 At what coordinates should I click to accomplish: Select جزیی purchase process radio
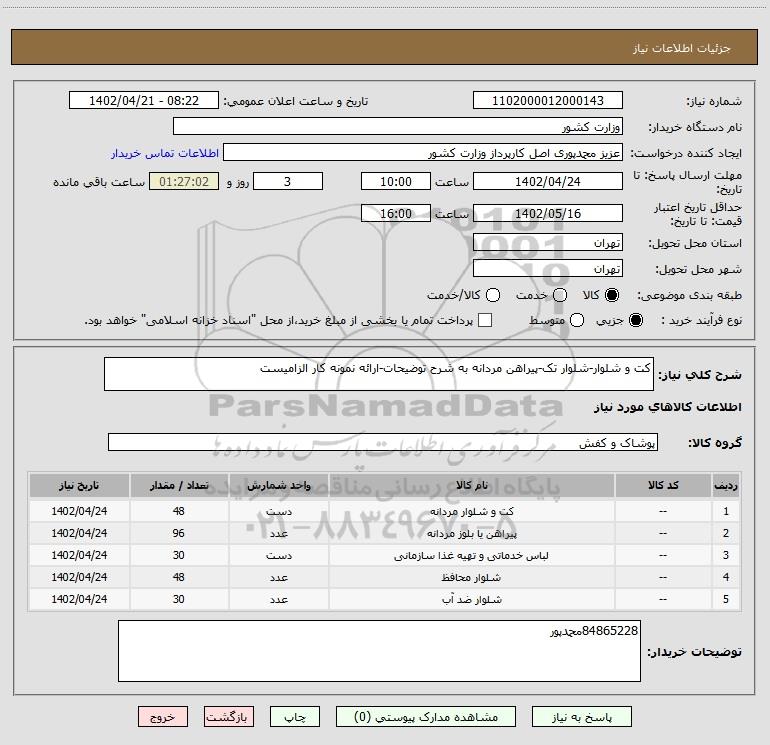pos(636,320)
